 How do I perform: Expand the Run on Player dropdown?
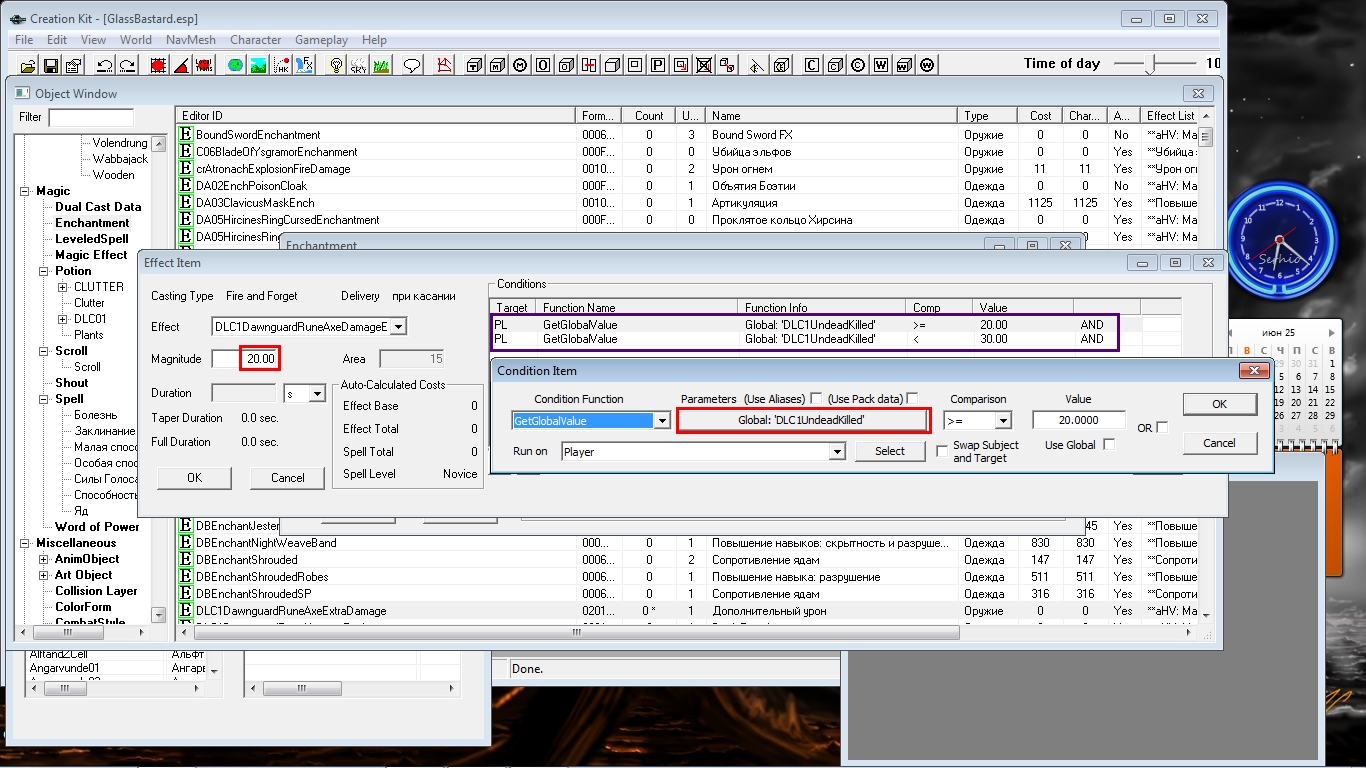pyautogui.click(x=837, y=452)
